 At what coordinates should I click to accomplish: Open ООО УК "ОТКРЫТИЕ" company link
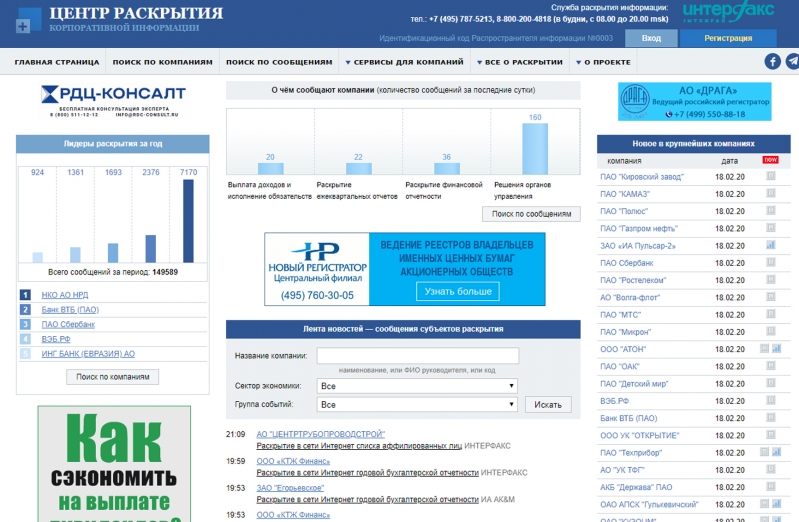tap(640, 435)
